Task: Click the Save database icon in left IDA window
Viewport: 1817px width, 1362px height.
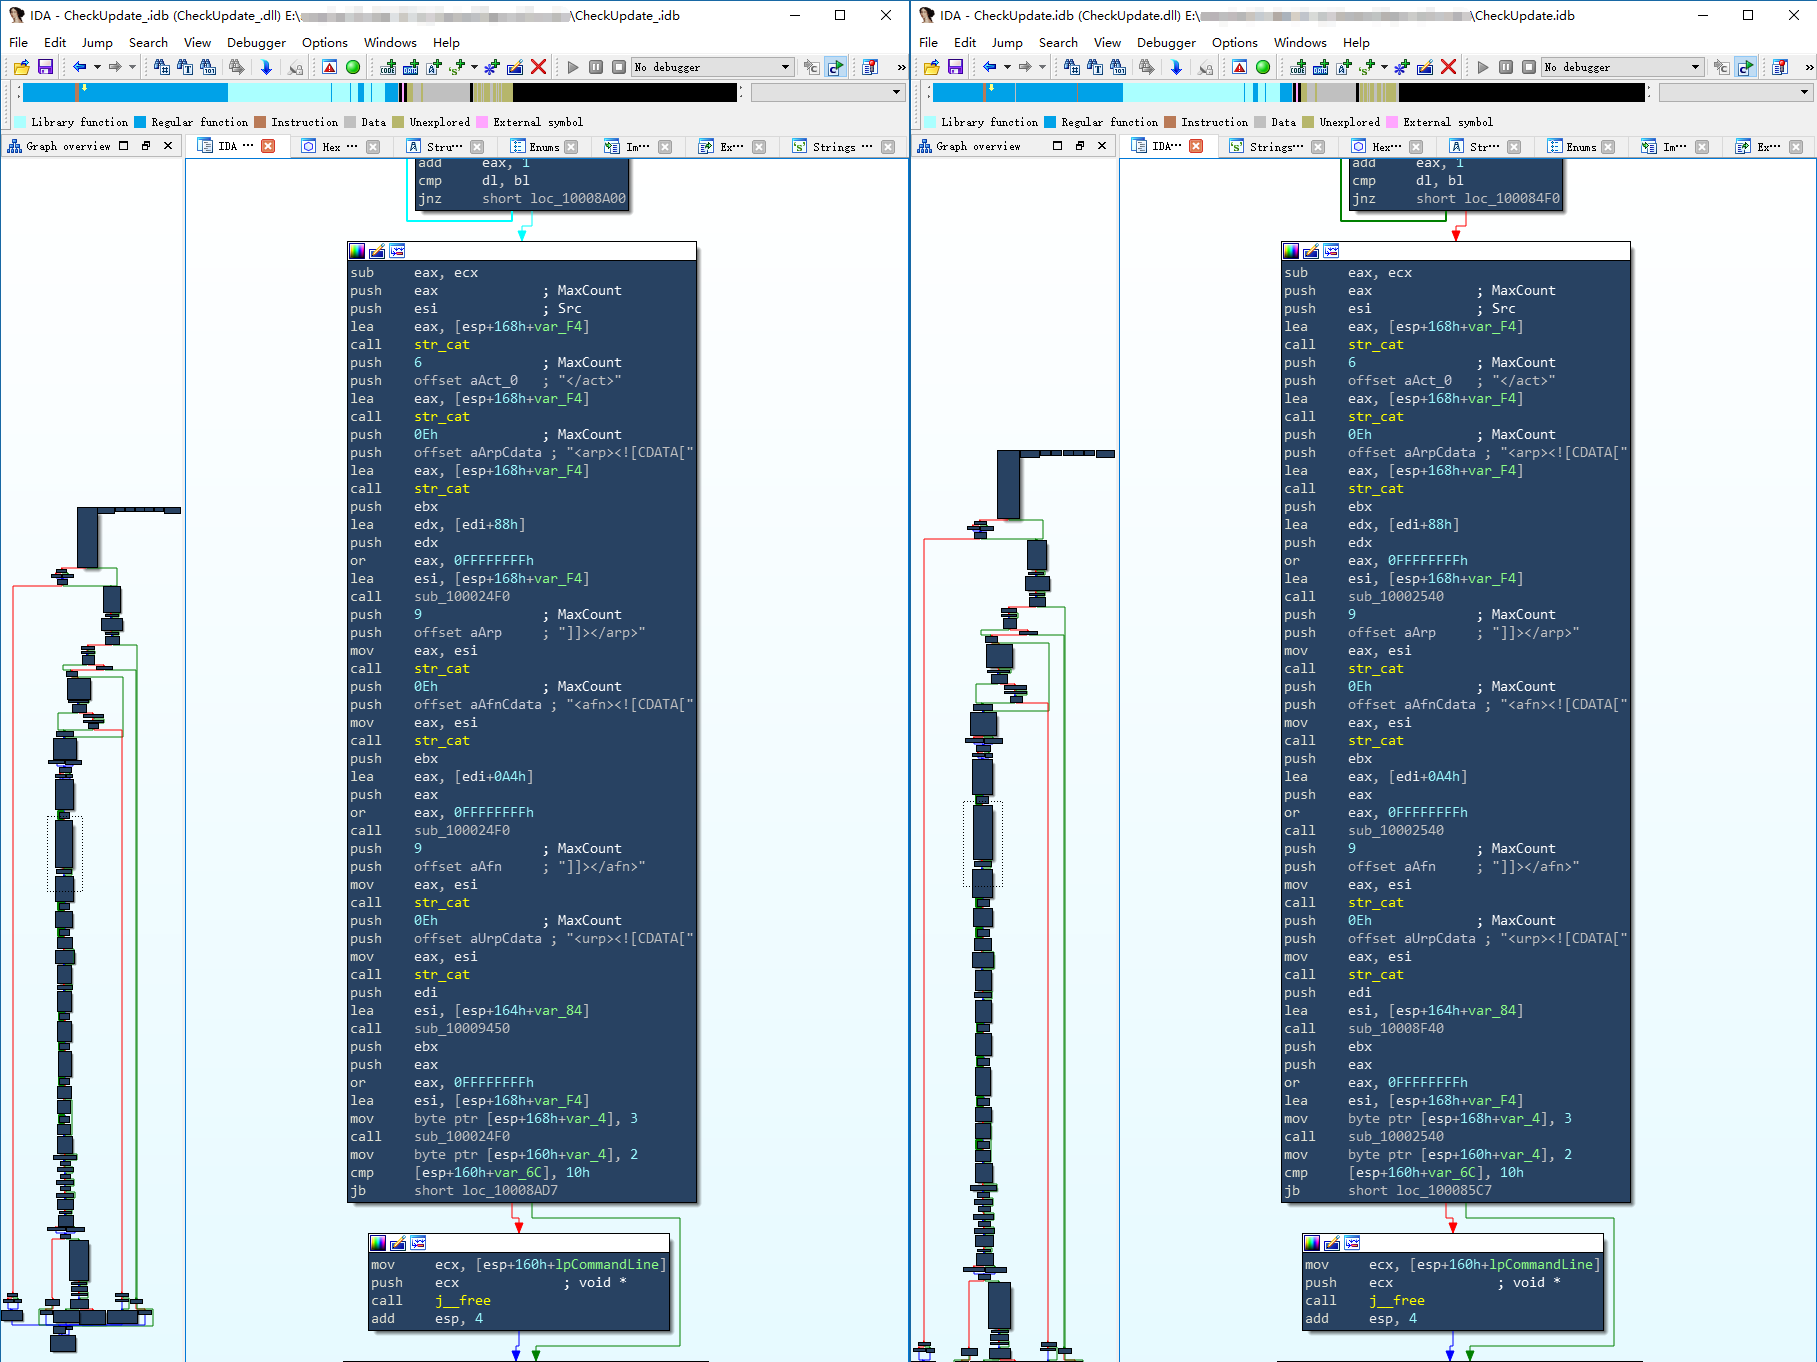Action: pos(45,67)
